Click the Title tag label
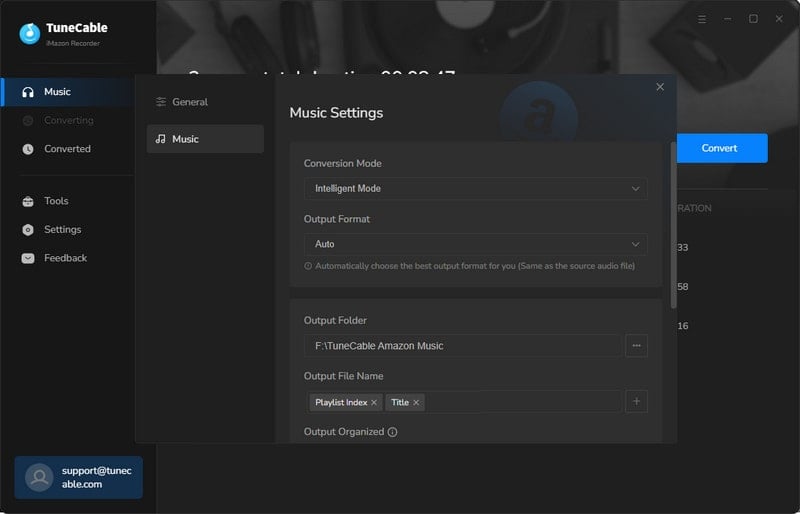 pos(400,402)
